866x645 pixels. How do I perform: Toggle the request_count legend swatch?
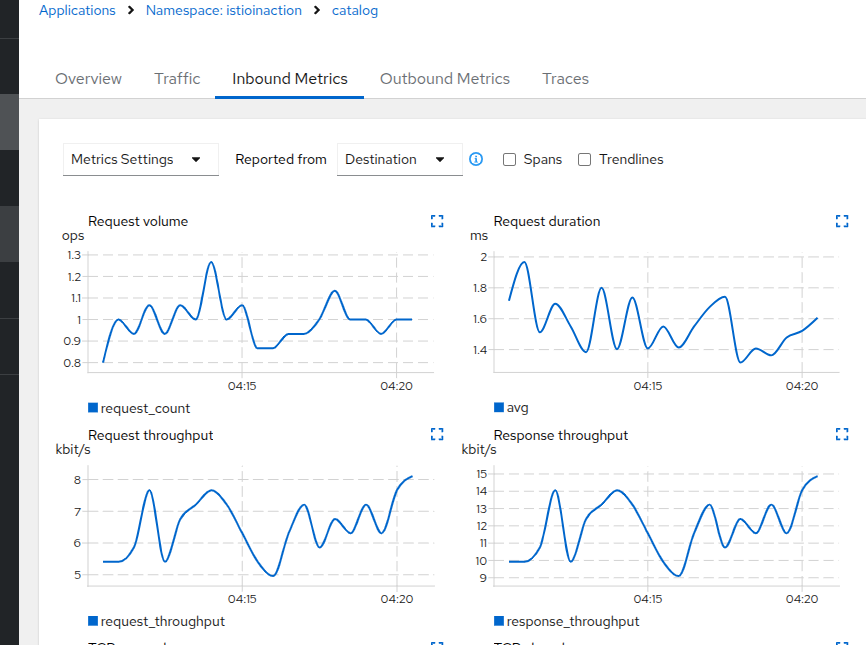coord(93,408)
